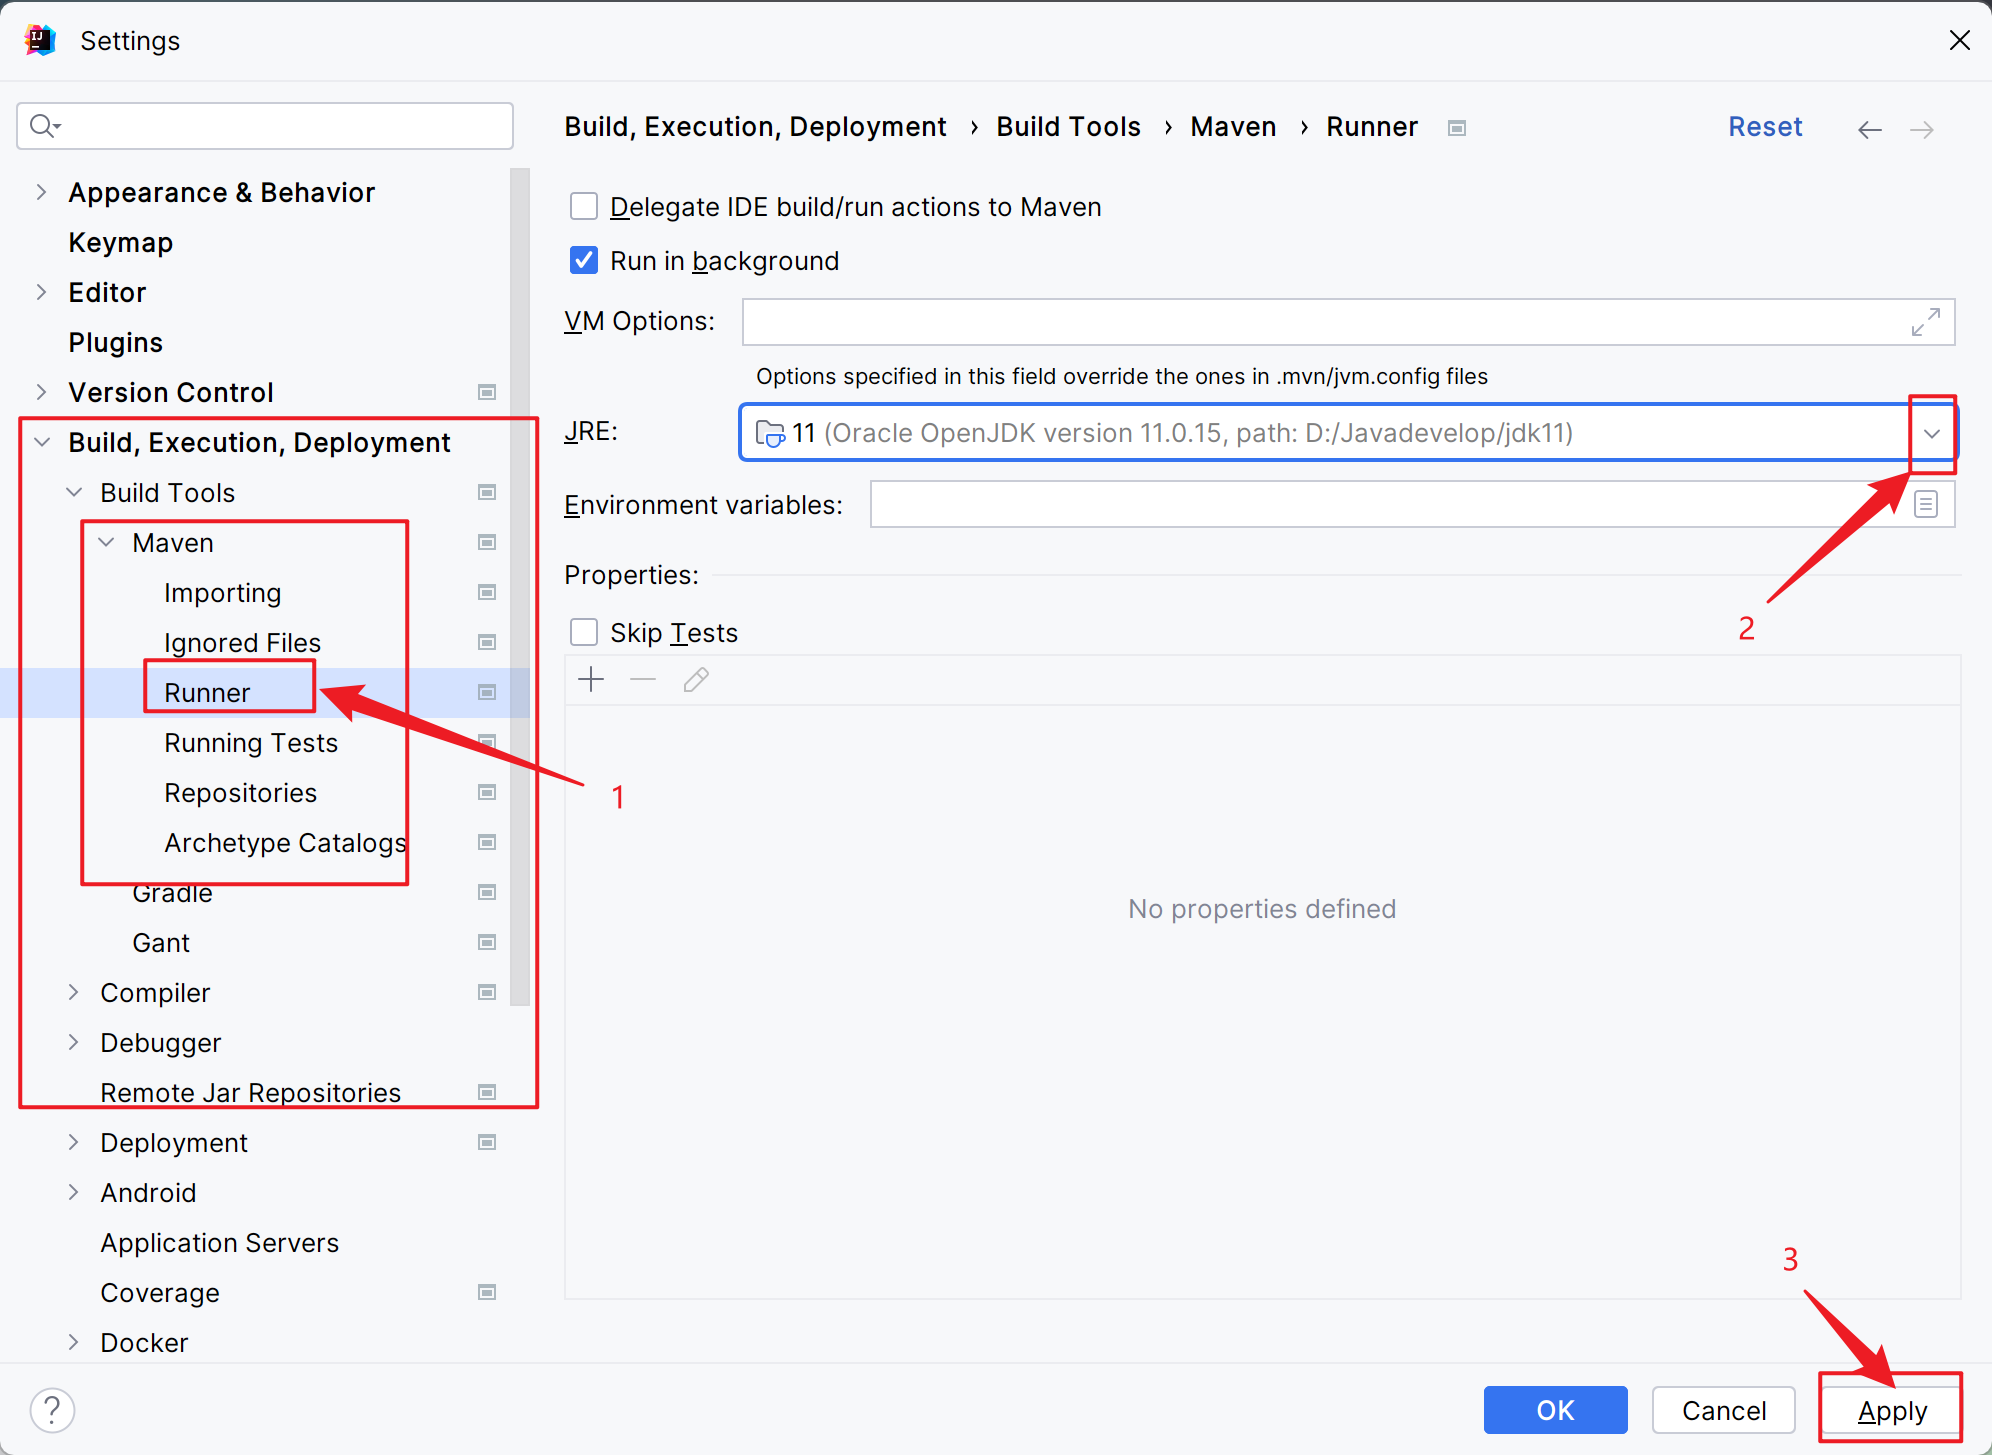1992x1455 pixels.
Task: Expand Appearance & Behavior section
Action: point(41,192)
